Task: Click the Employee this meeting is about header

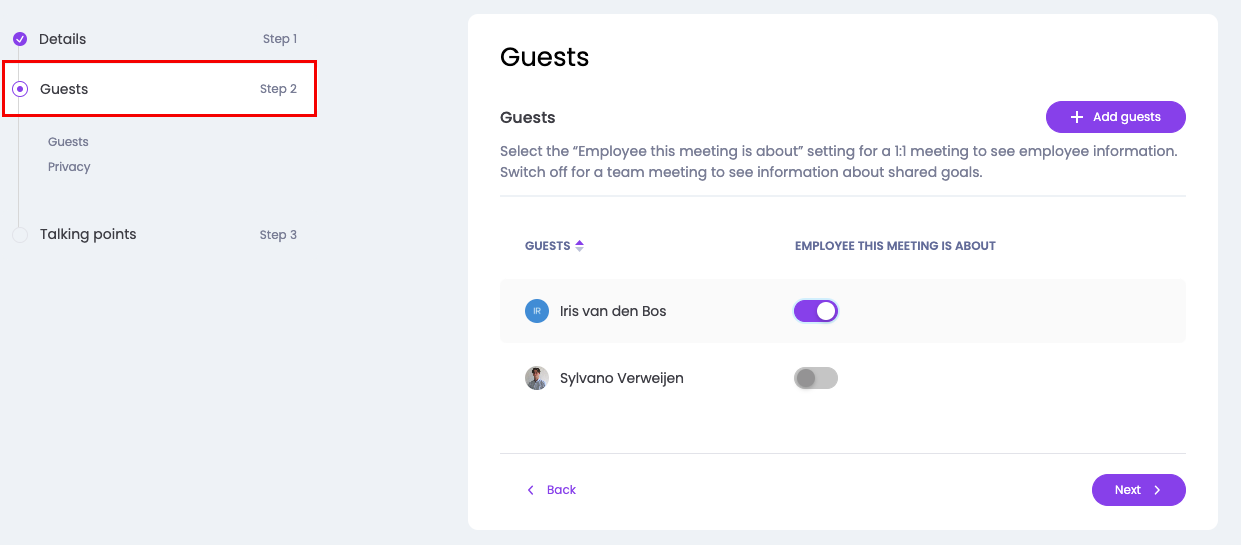Action: [895, 246]
